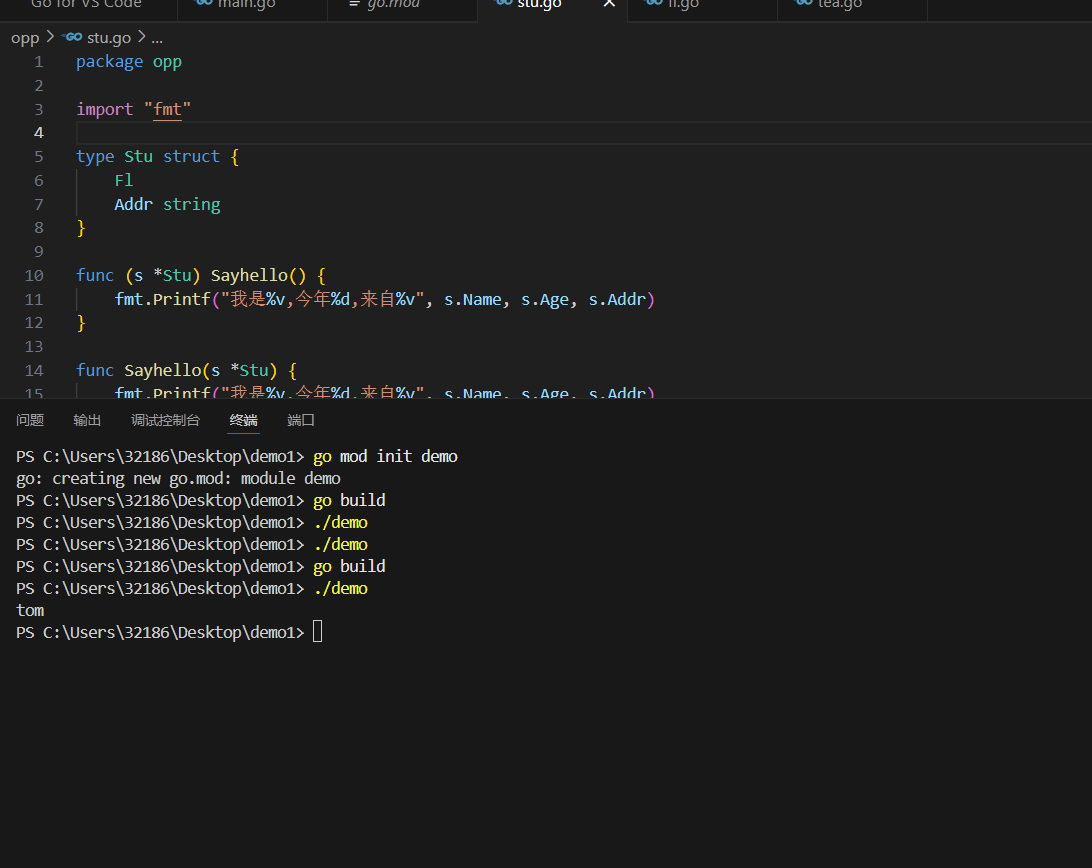The image size is (1092, 868).
Task: Switch to the tea.go editor tab
Action: coord(852,6)
